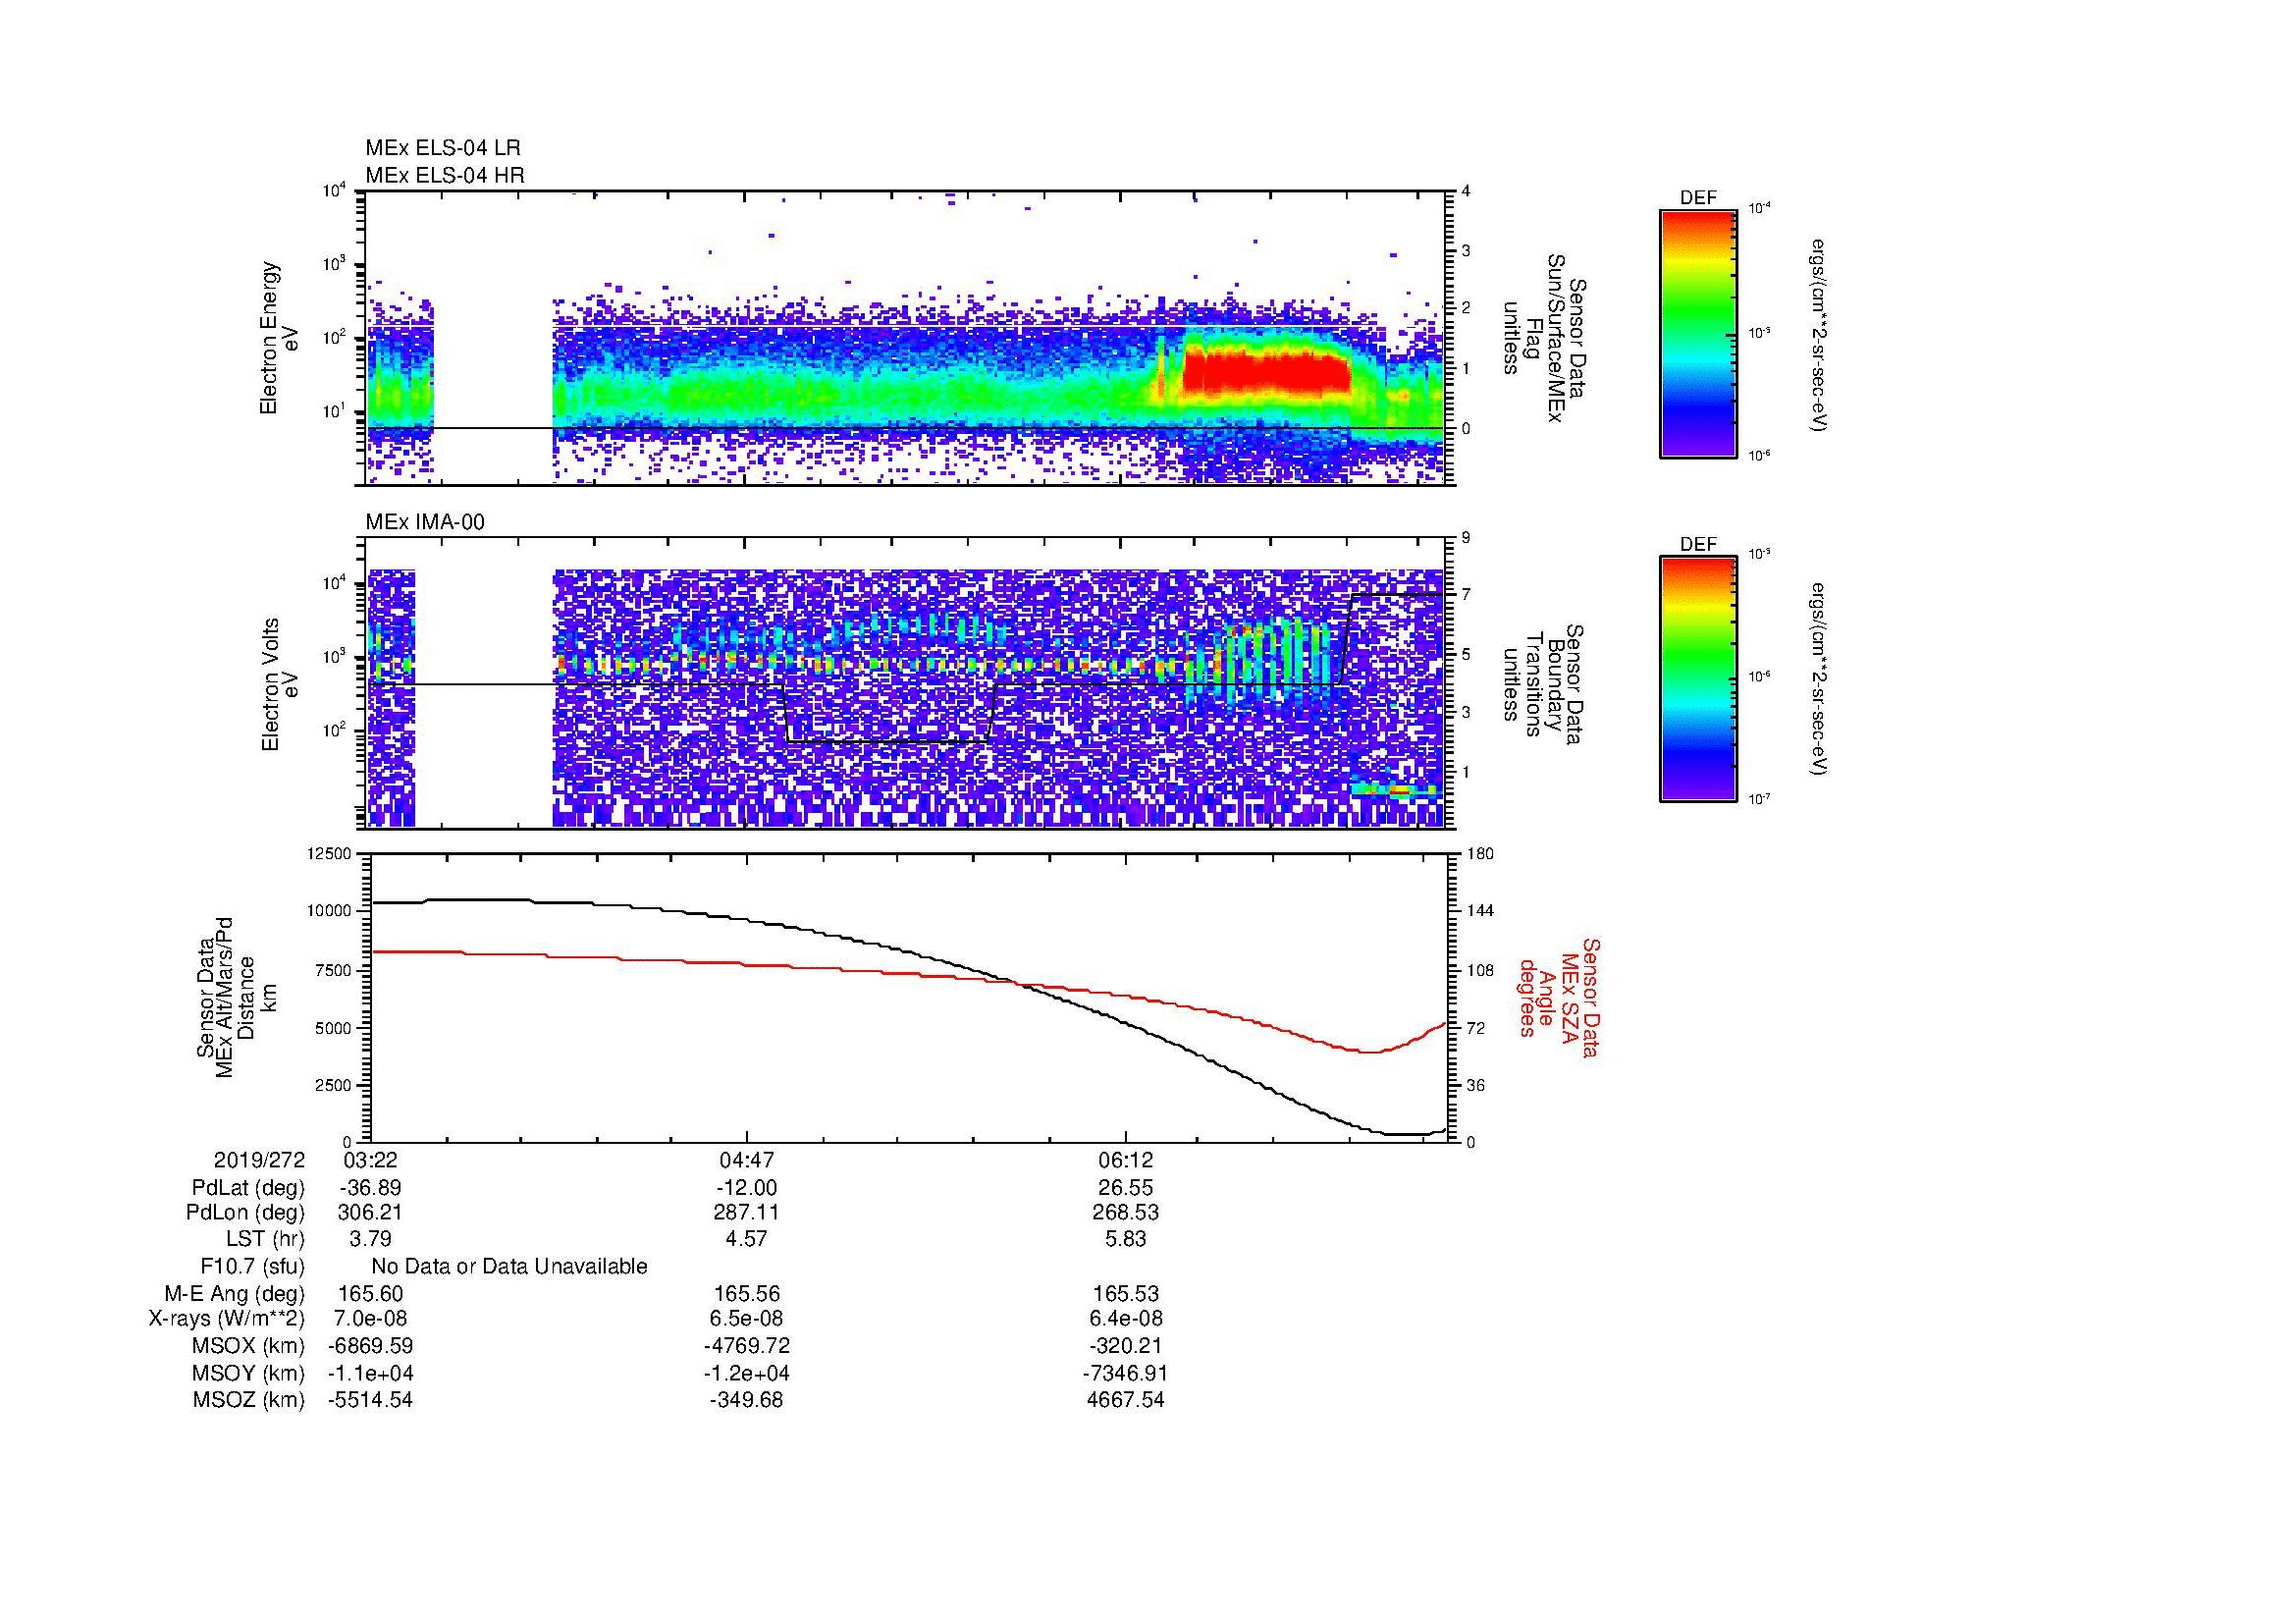
Task: Click the MSOX value '-4769.72'
Action: [746, 1346]
